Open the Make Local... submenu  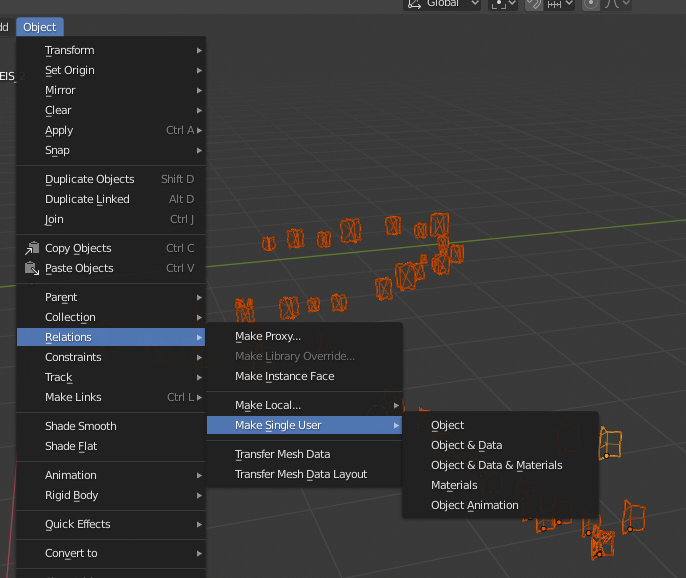(304, 405)
